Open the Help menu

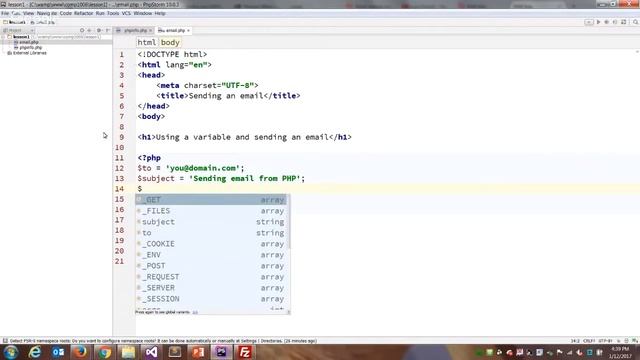[160, 13]
